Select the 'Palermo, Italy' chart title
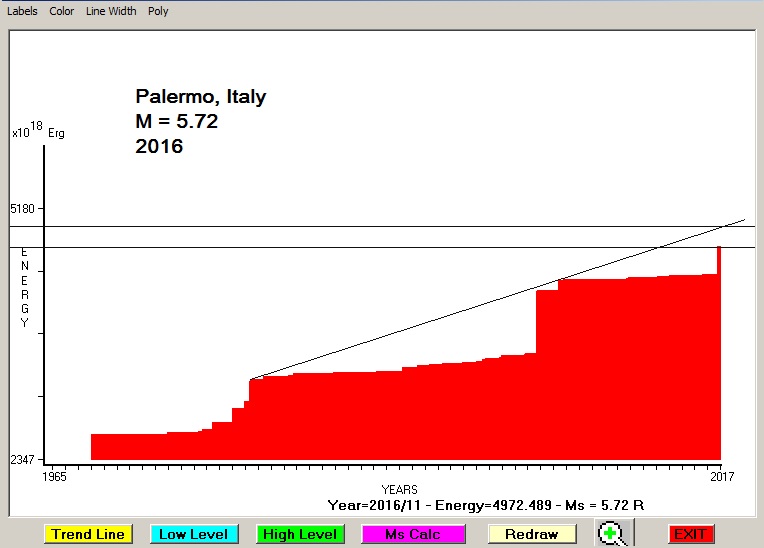764x548 pixels. [200, 97]
